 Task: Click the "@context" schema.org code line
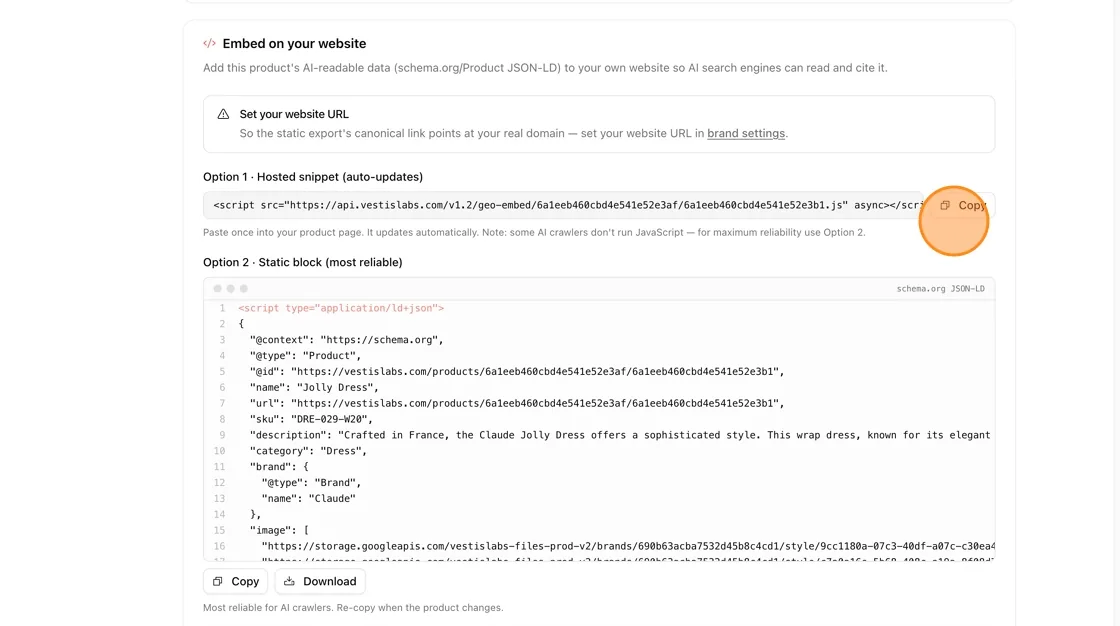(x=346, y=340)
